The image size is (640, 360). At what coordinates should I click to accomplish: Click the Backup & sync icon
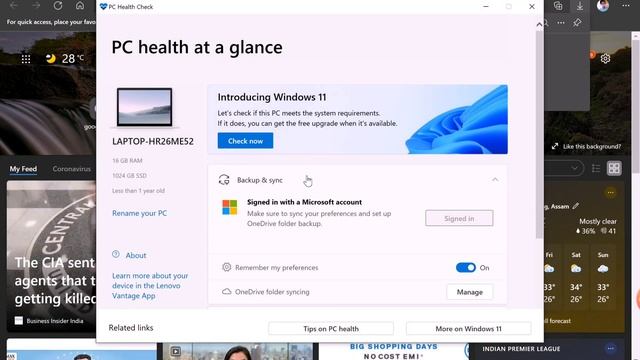(x=224, y=180)
